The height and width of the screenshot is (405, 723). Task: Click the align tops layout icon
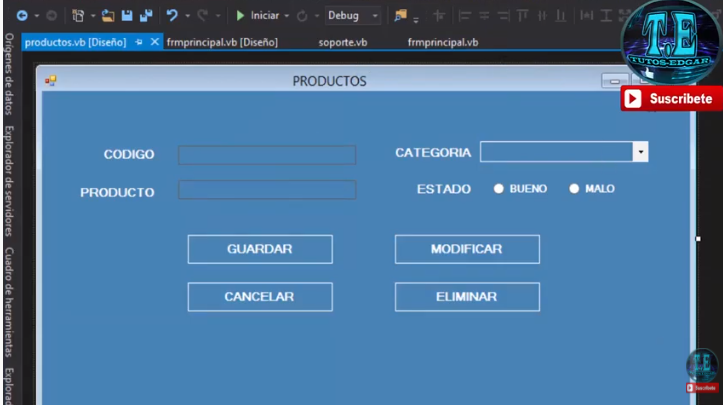tap(522, 16)
